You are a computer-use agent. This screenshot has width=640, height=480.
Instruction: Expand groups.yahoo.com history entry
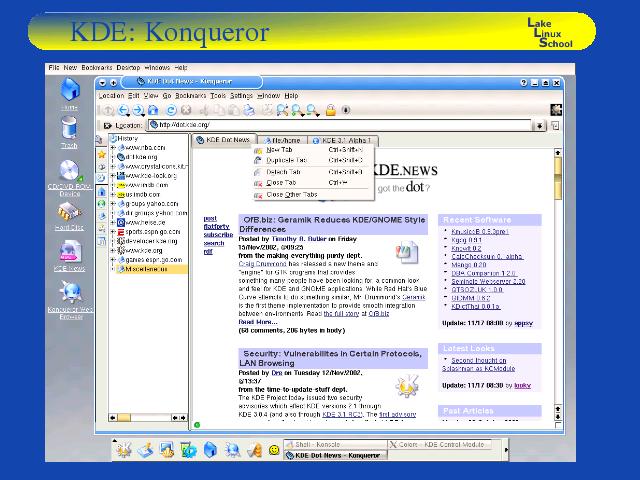(113, 204)
